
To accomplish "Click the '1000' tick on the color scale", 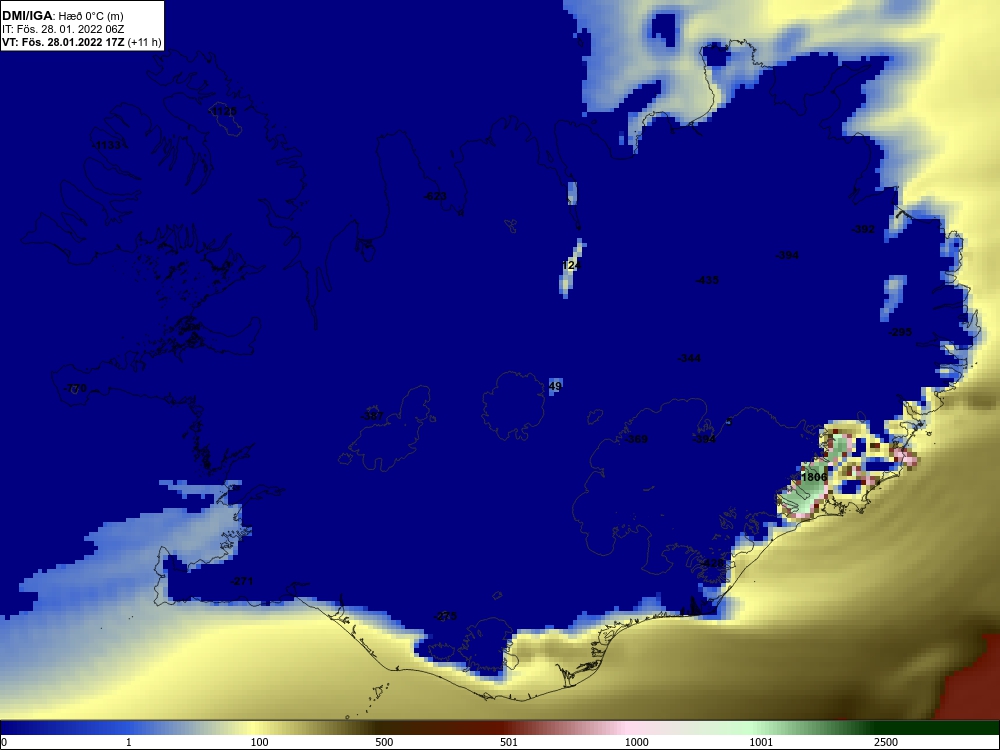I will click(636, 742).
